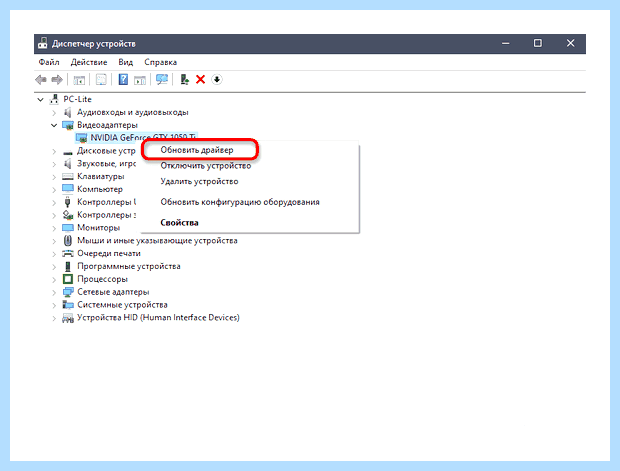Click the scan for hardware changes monitor icon
The height and width of the screenshot is (471, 620).
tap(162, 80)
